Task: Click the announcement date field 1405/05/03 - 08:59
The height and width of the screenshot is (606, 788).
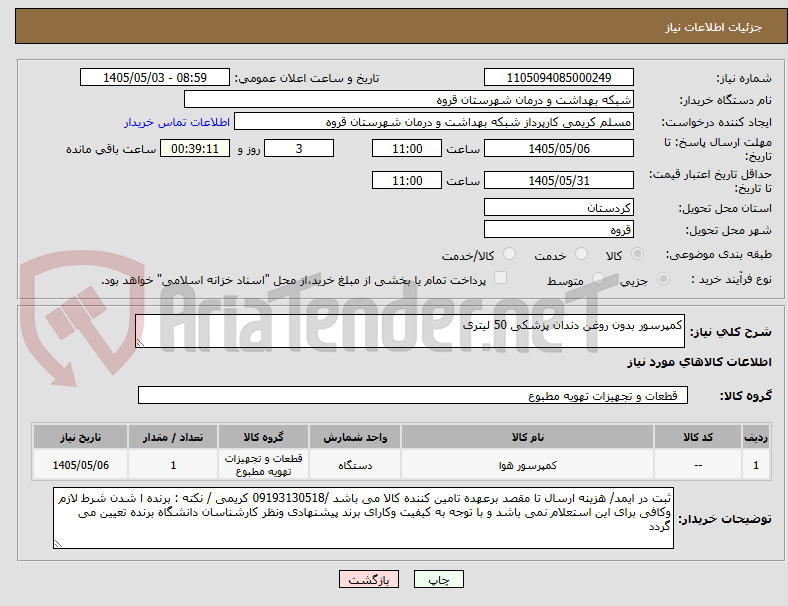Action: point(155,77)
